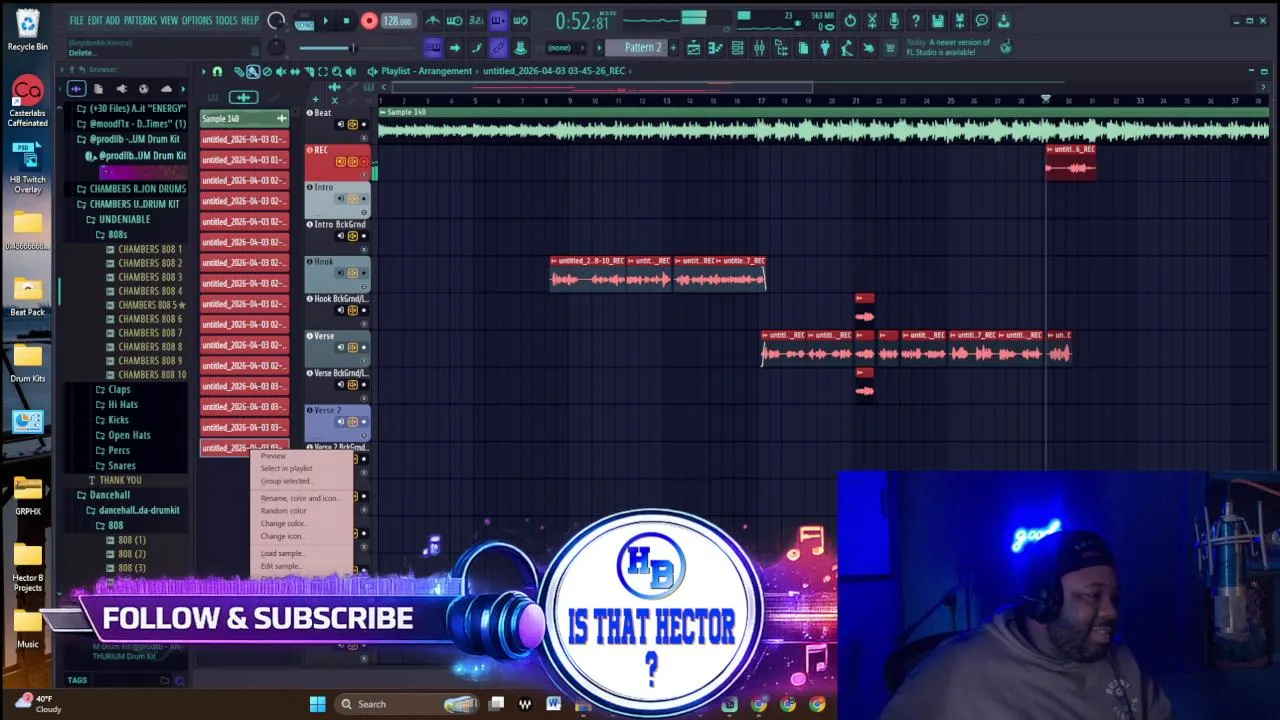Choose Rename, color and icon entry
The width and height of the screenshot is (1280, 720).
(299, 498)
